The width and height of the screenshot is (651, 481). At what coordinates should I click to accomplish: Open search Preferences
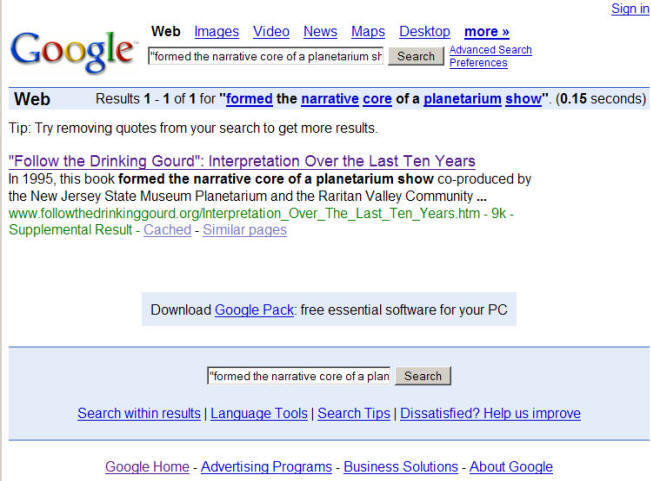(x=478, y=63)
